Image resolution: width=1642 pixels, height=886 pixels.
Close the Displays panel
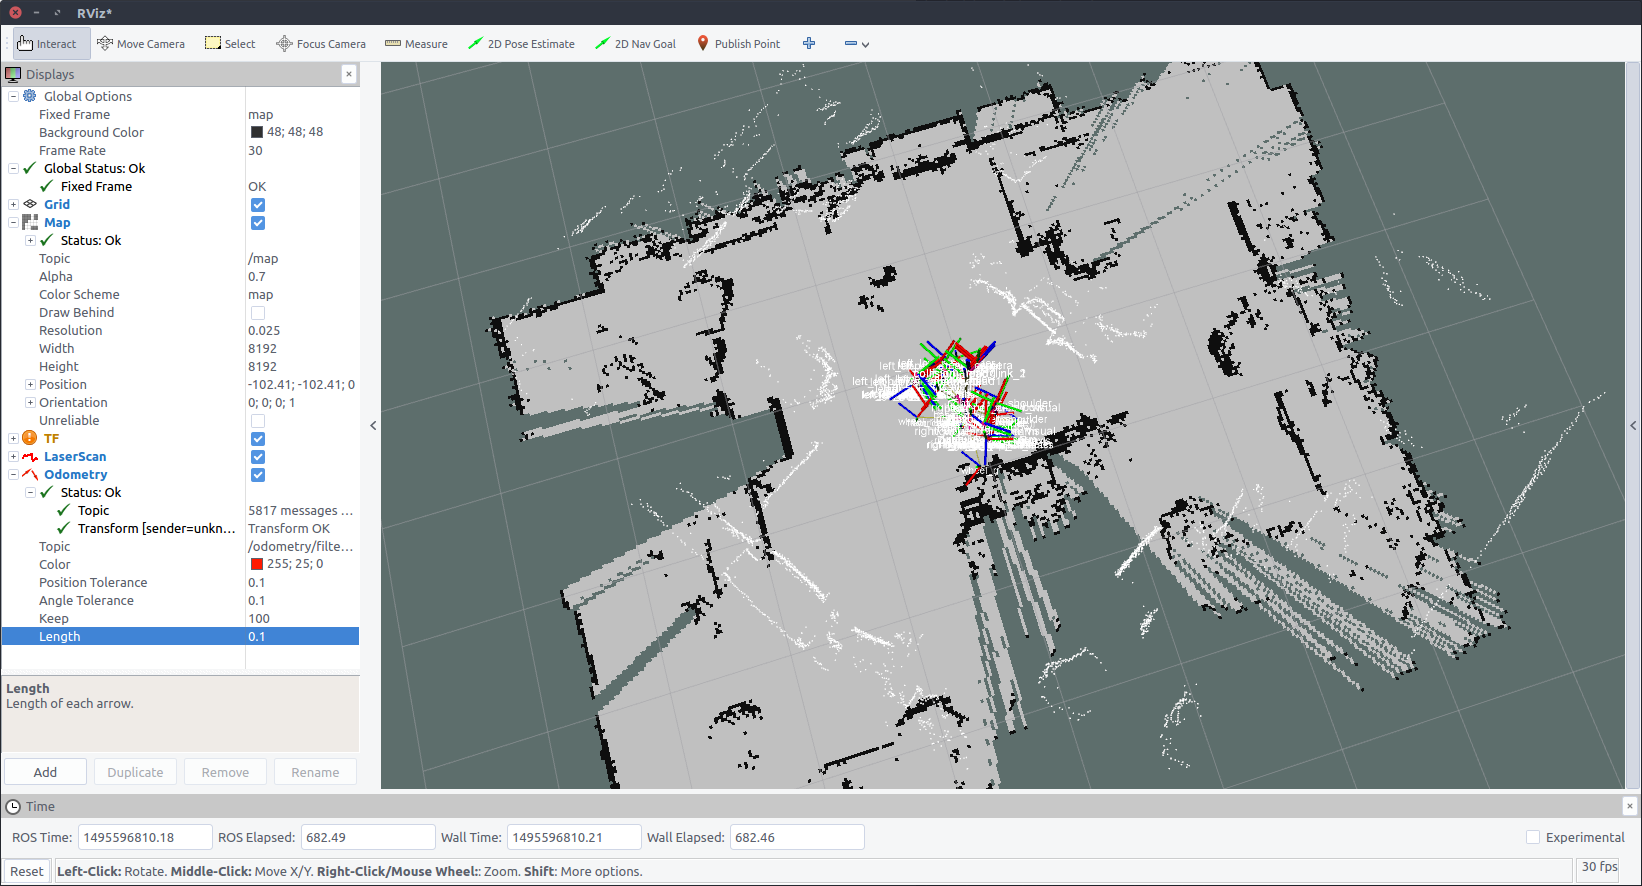348,74
